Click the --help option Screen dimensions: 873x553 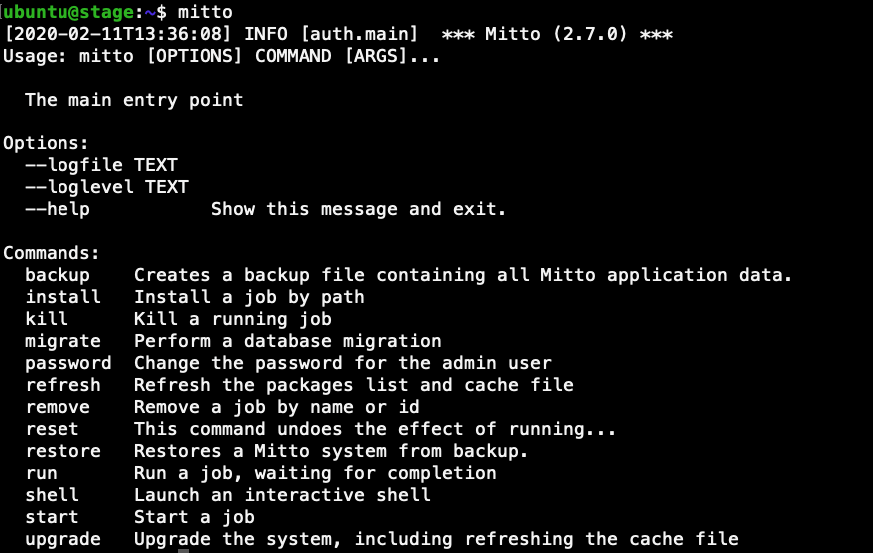(x=57, y=209)
